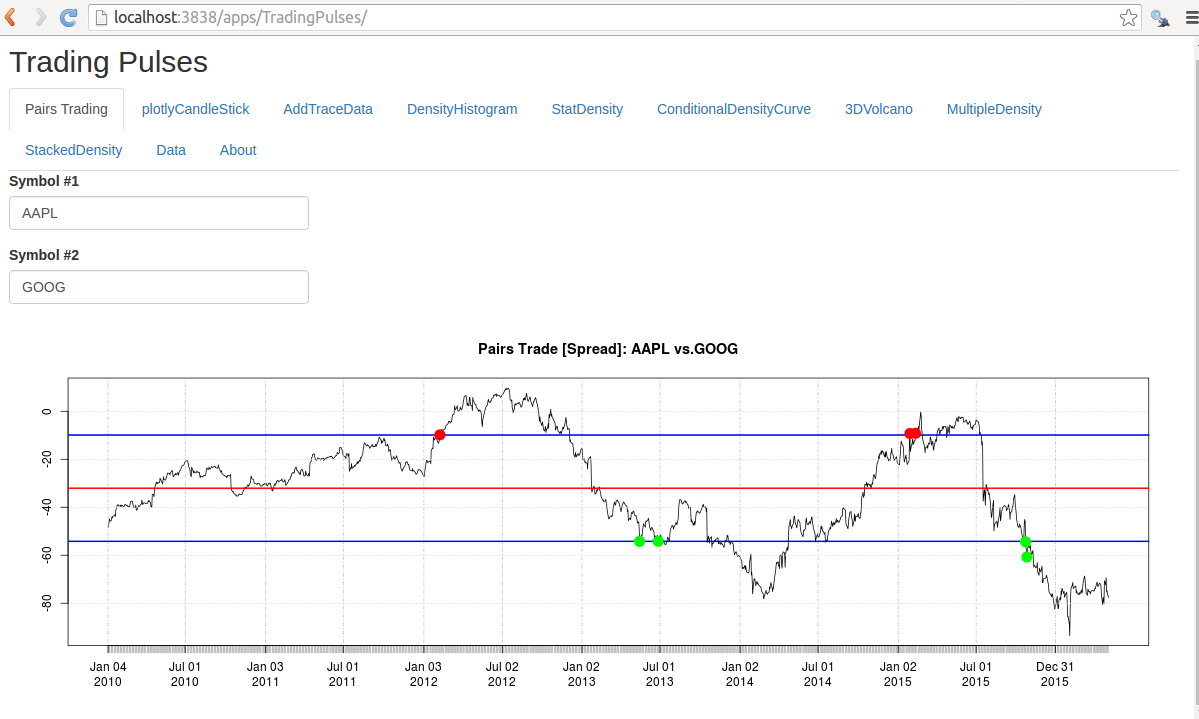Switch to the 3DVolcano tab

point(878,109)
